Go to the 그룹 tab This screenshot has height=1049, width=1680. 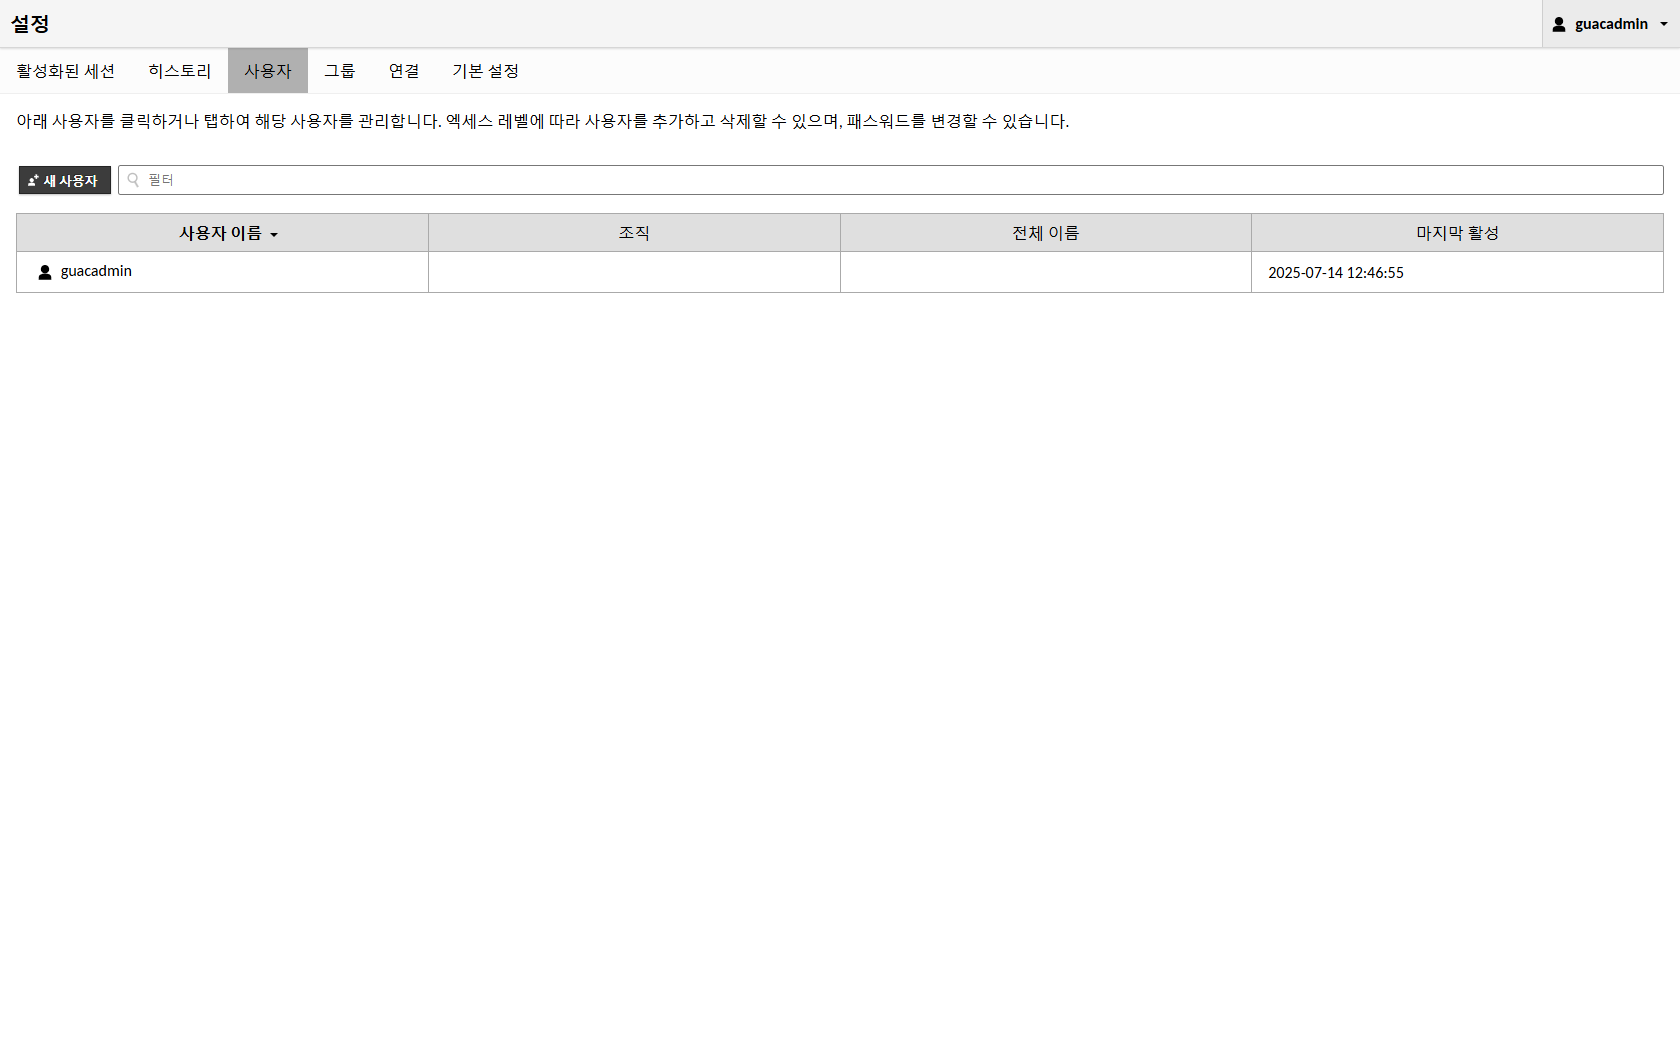point(340,71)
